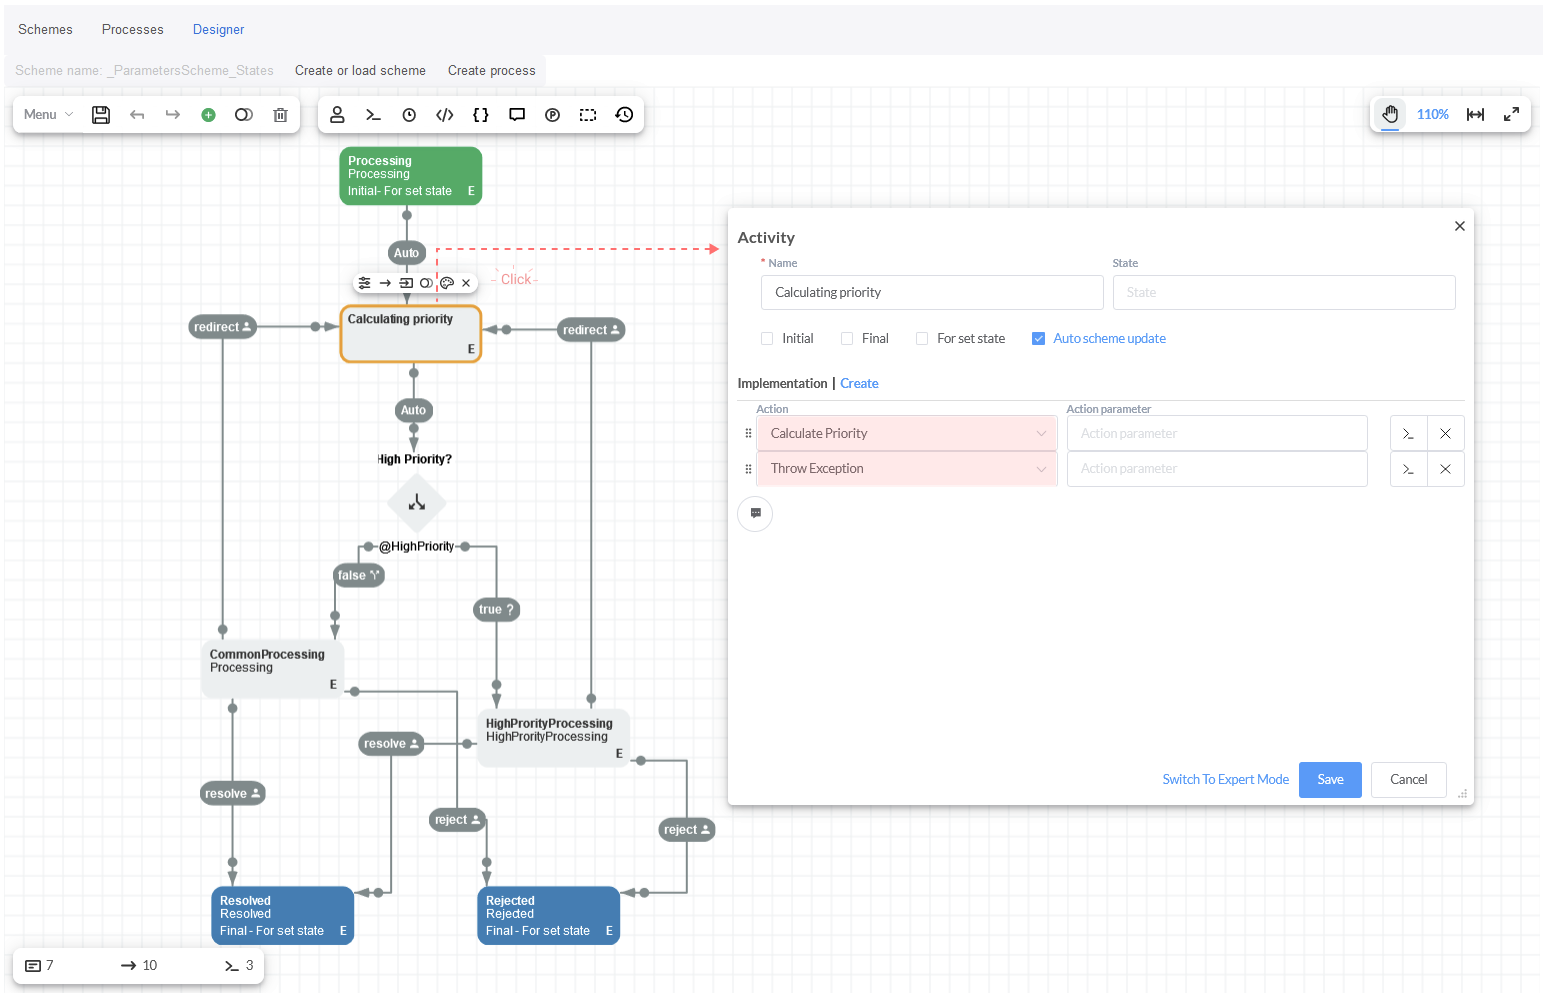Clone the activity using the node's overlapping circles icon

pyautogui.click(x=426, y=283)
